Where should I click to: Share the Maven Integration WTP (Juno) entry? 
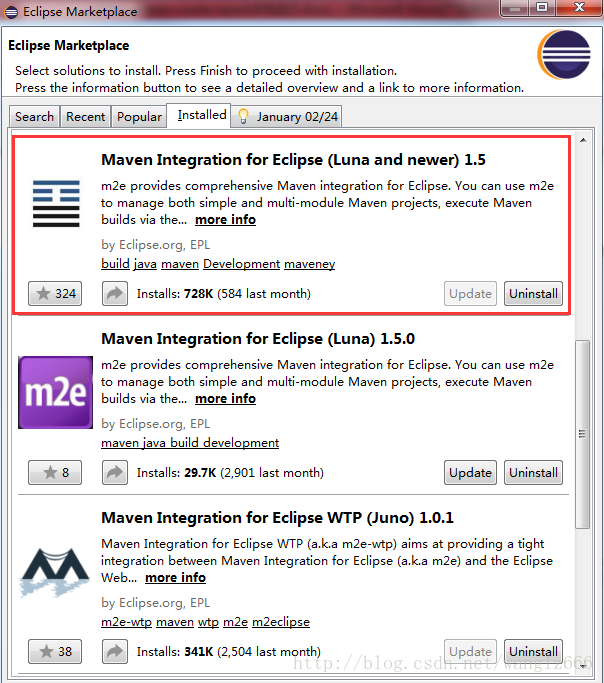[115, 652]
